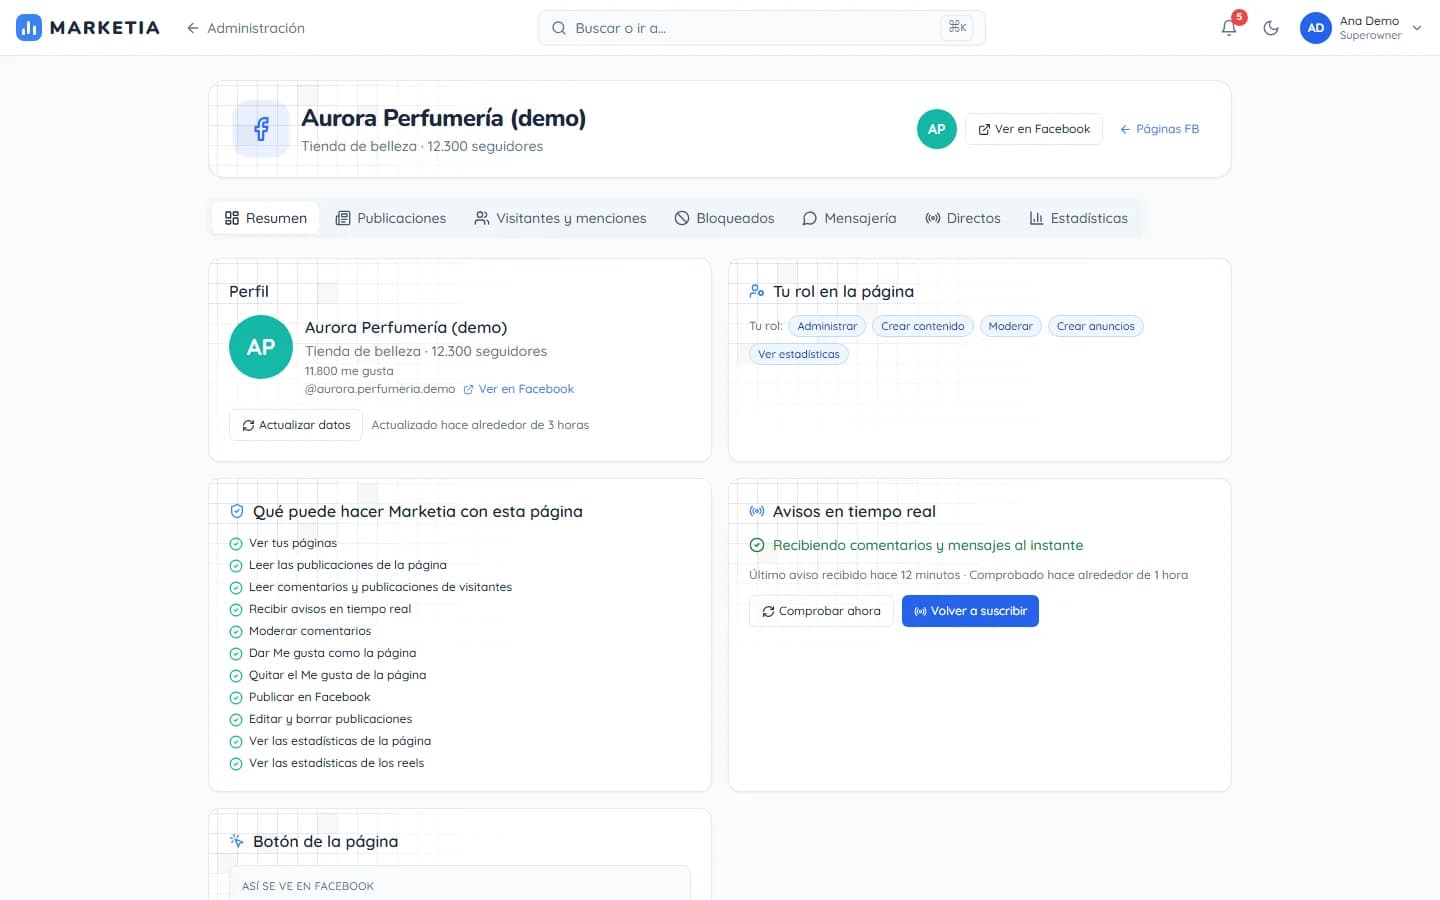1440x900 pixels.
Task: Click the Marketia logo icon
Action: point(29,28)
